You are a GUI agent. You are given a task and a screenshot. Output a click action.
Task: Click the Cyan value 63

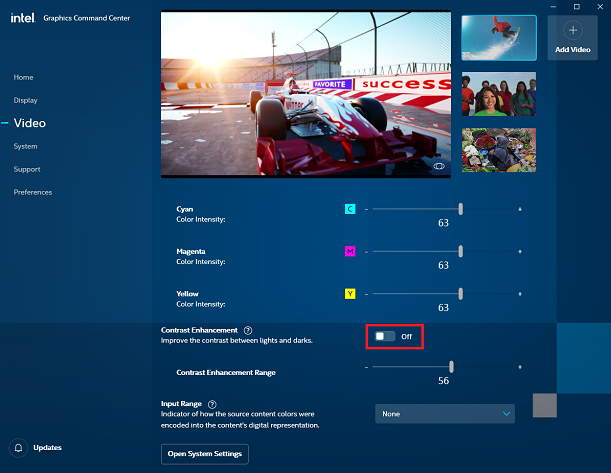(443, 223)
